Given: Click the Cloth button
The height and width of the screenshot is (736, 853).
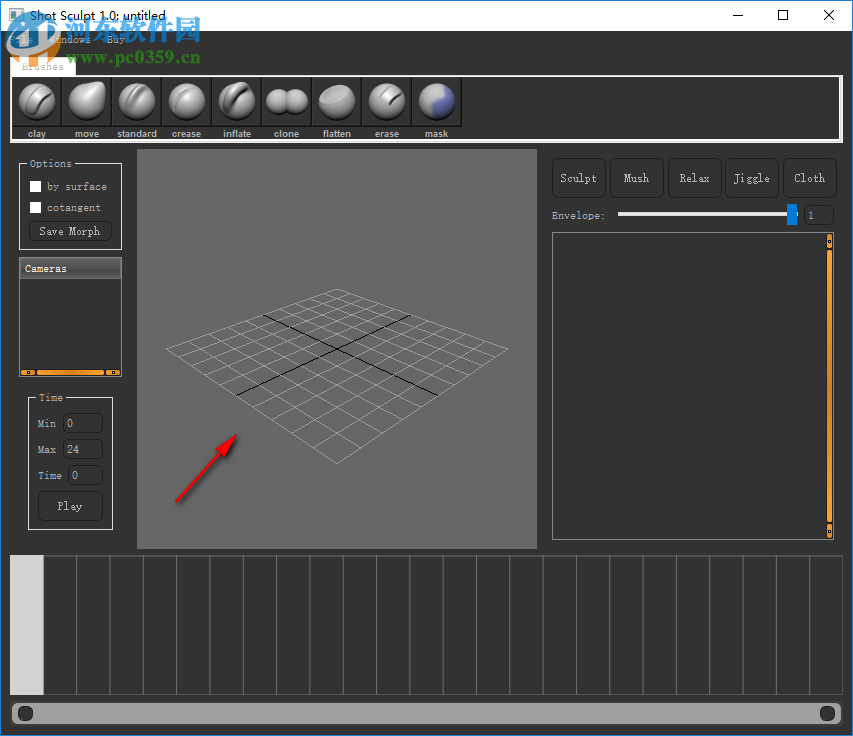Looking at the screenshot, I should coord(810,179).
